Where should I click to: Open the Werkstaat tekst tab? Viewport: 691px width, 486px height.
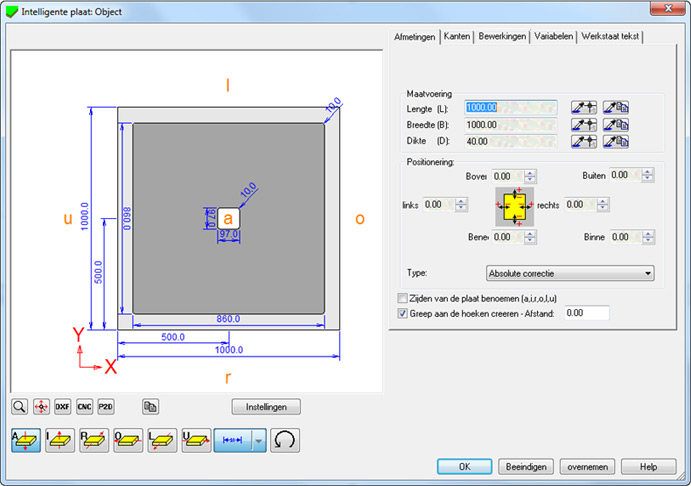click(610, 36)
